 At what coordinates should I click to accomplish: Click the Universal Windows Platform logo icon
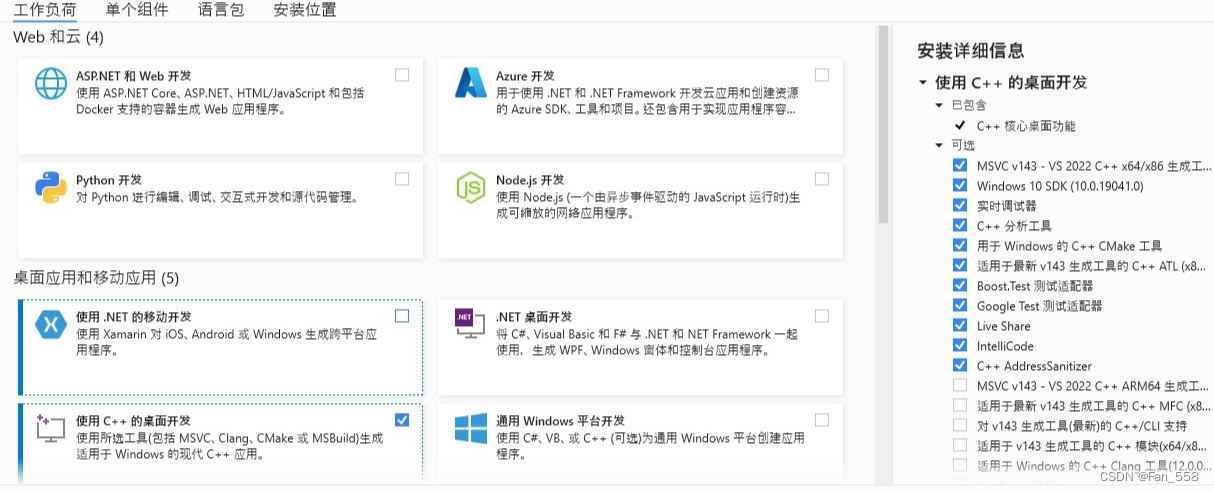pyautogui.click(x=470, y=429)
